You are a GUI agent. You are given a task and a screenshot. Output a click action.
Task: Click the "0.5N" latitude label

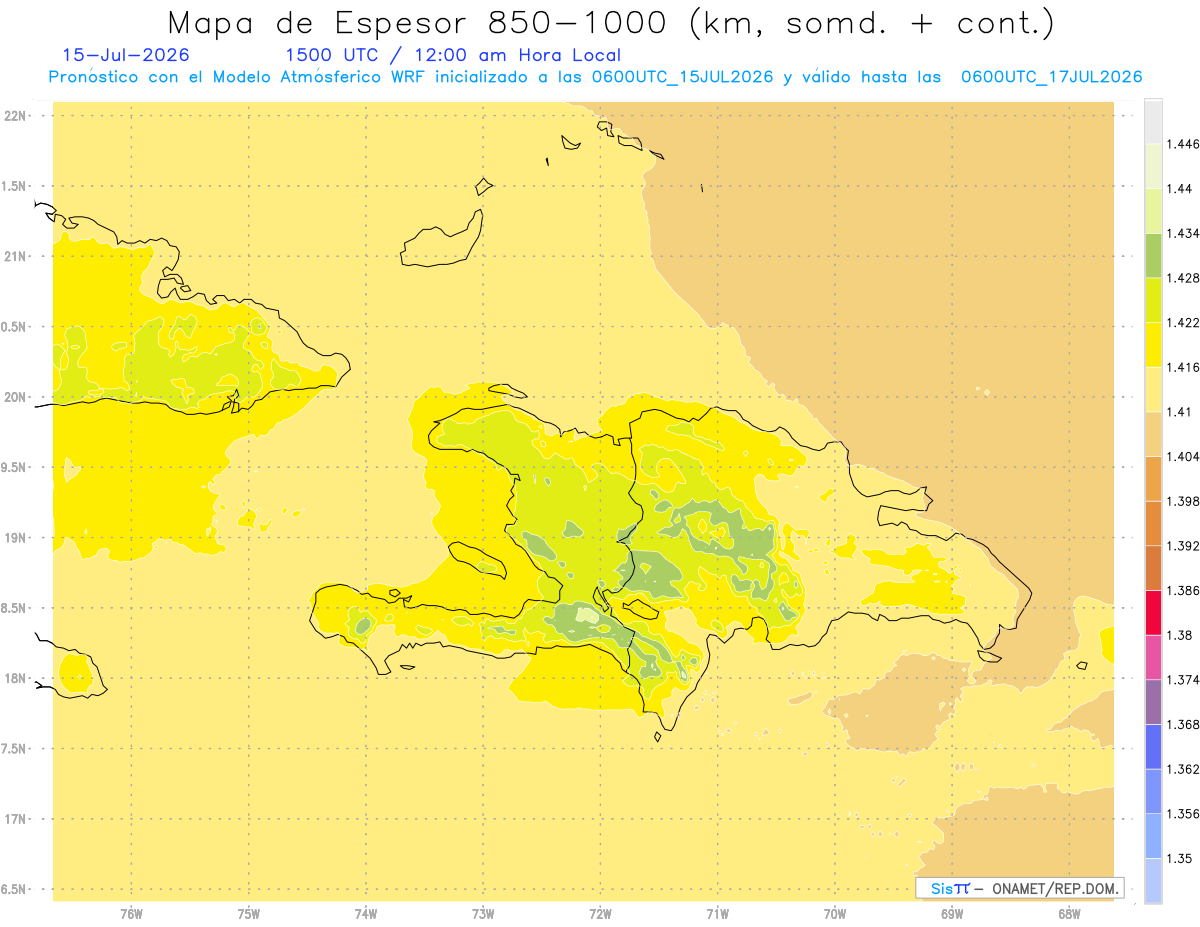click(14, 327)
